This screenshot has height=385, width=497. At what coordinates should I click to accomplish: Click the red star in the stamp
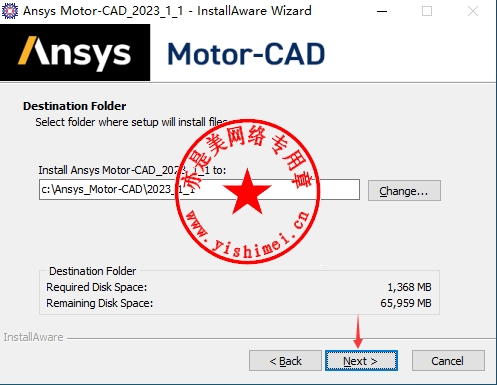(x=247, y=192)
